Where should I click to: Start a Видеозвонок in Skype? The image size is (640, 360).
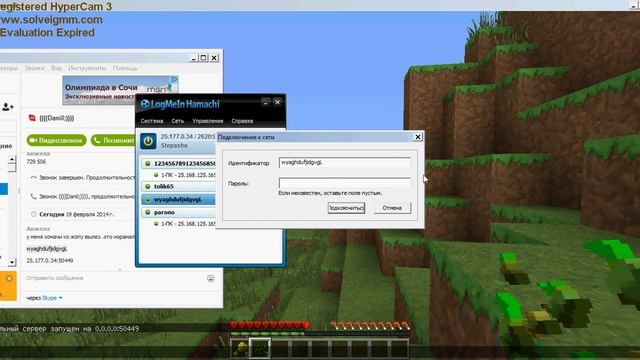pos(57,140)
